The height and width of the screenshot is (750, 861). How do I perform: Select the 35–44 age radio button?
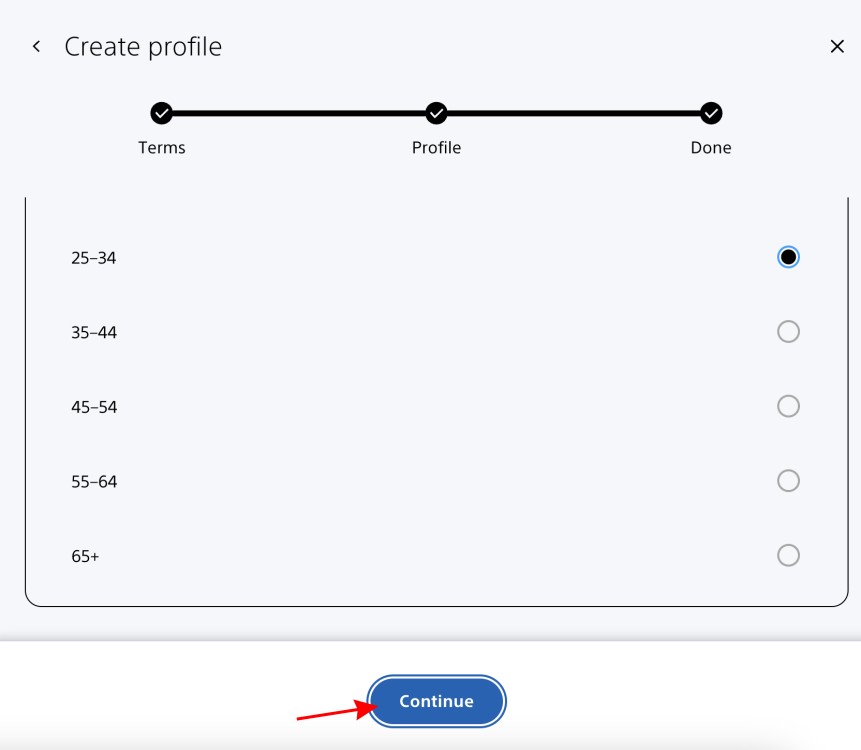(x=788, y=331)
